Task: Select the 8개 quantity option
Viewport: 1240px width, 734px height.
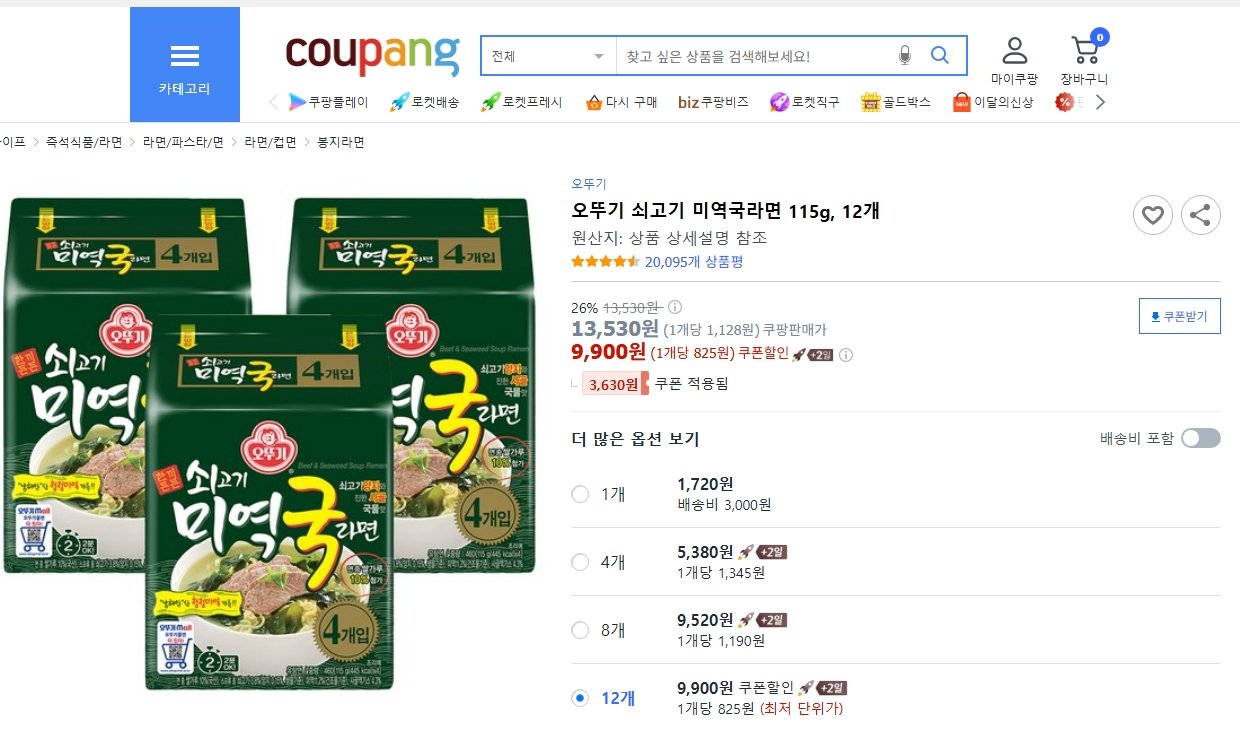Action: pyautogui.click(x=580, y=630)
